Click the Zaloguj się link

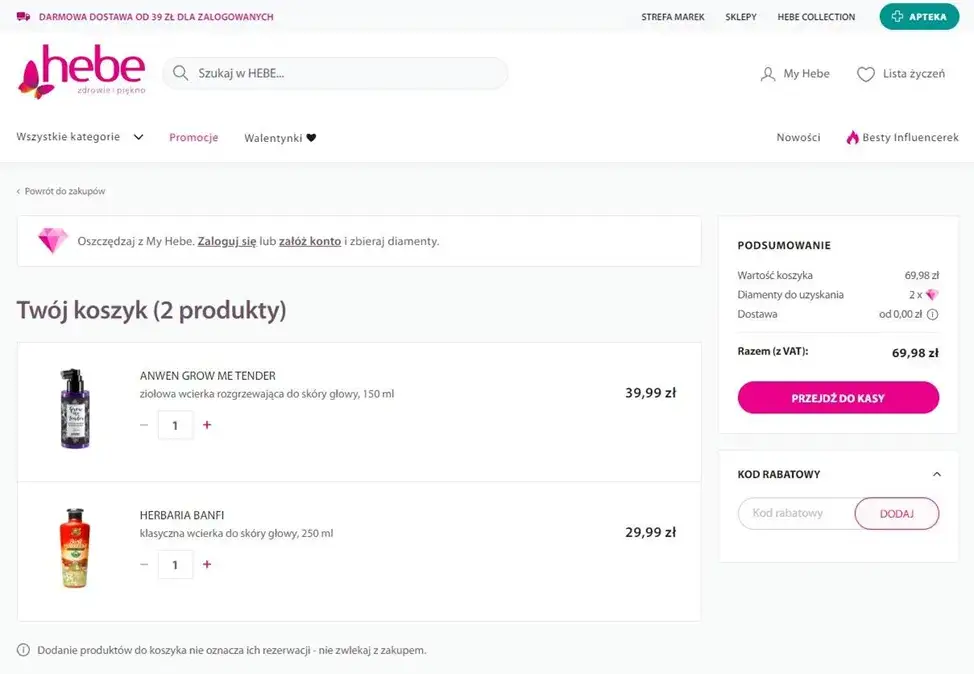point(232,241)
